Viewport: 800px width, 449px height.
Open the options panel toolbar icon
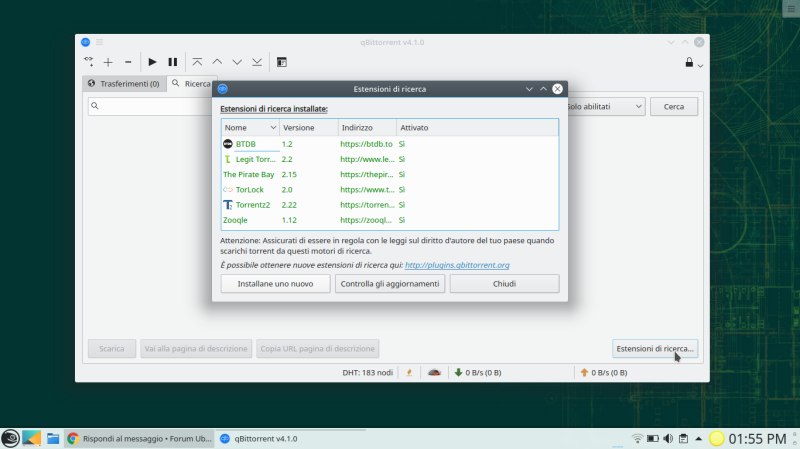point(282,62)
